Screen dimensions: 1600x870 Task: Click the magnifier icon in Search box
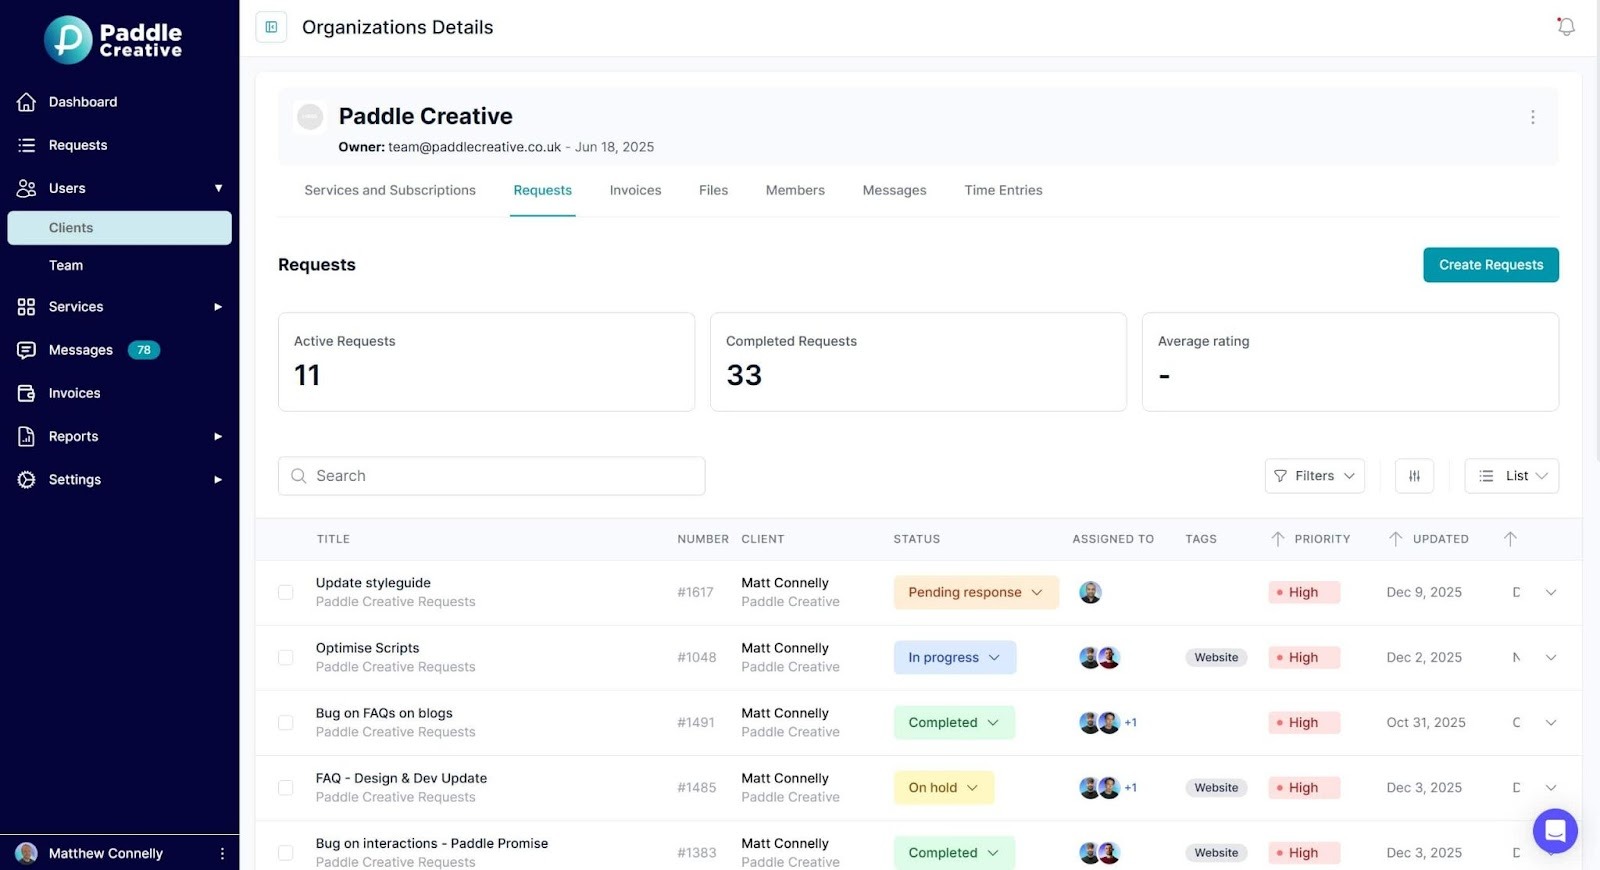click(x=298, y=476)
